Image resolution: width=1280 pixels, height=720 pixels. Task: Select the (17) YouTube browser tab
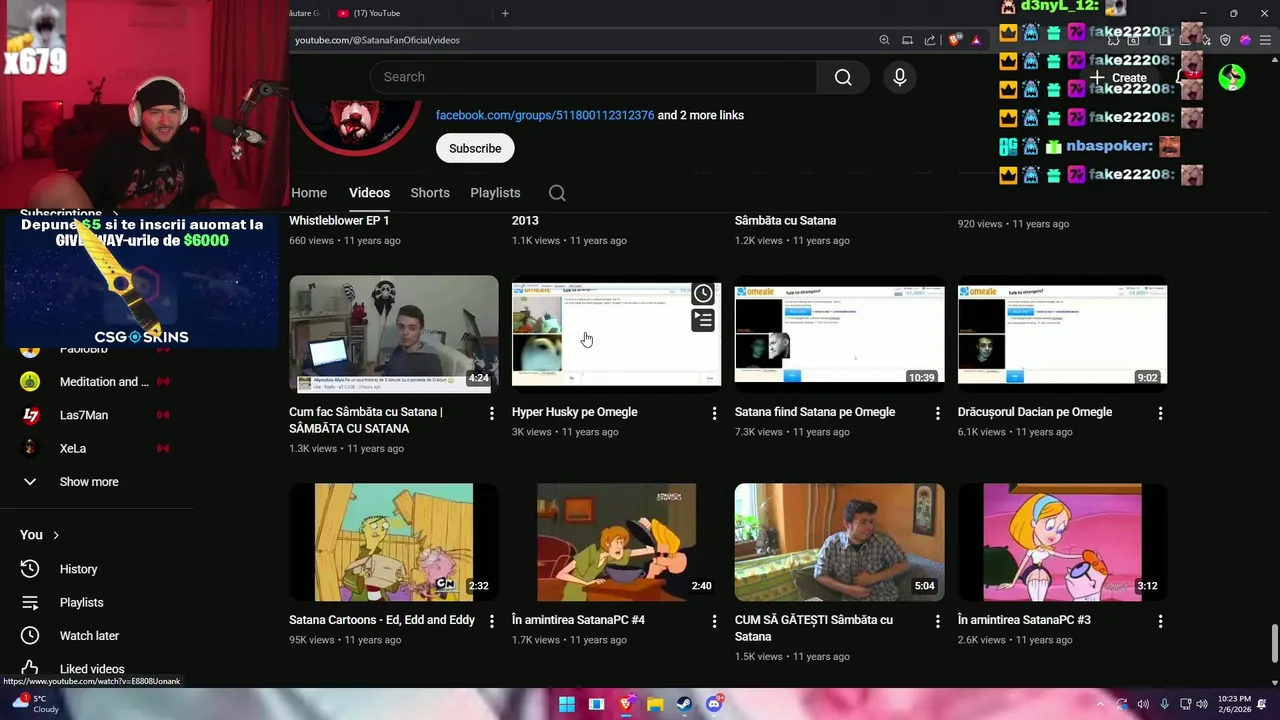[408, 13]
